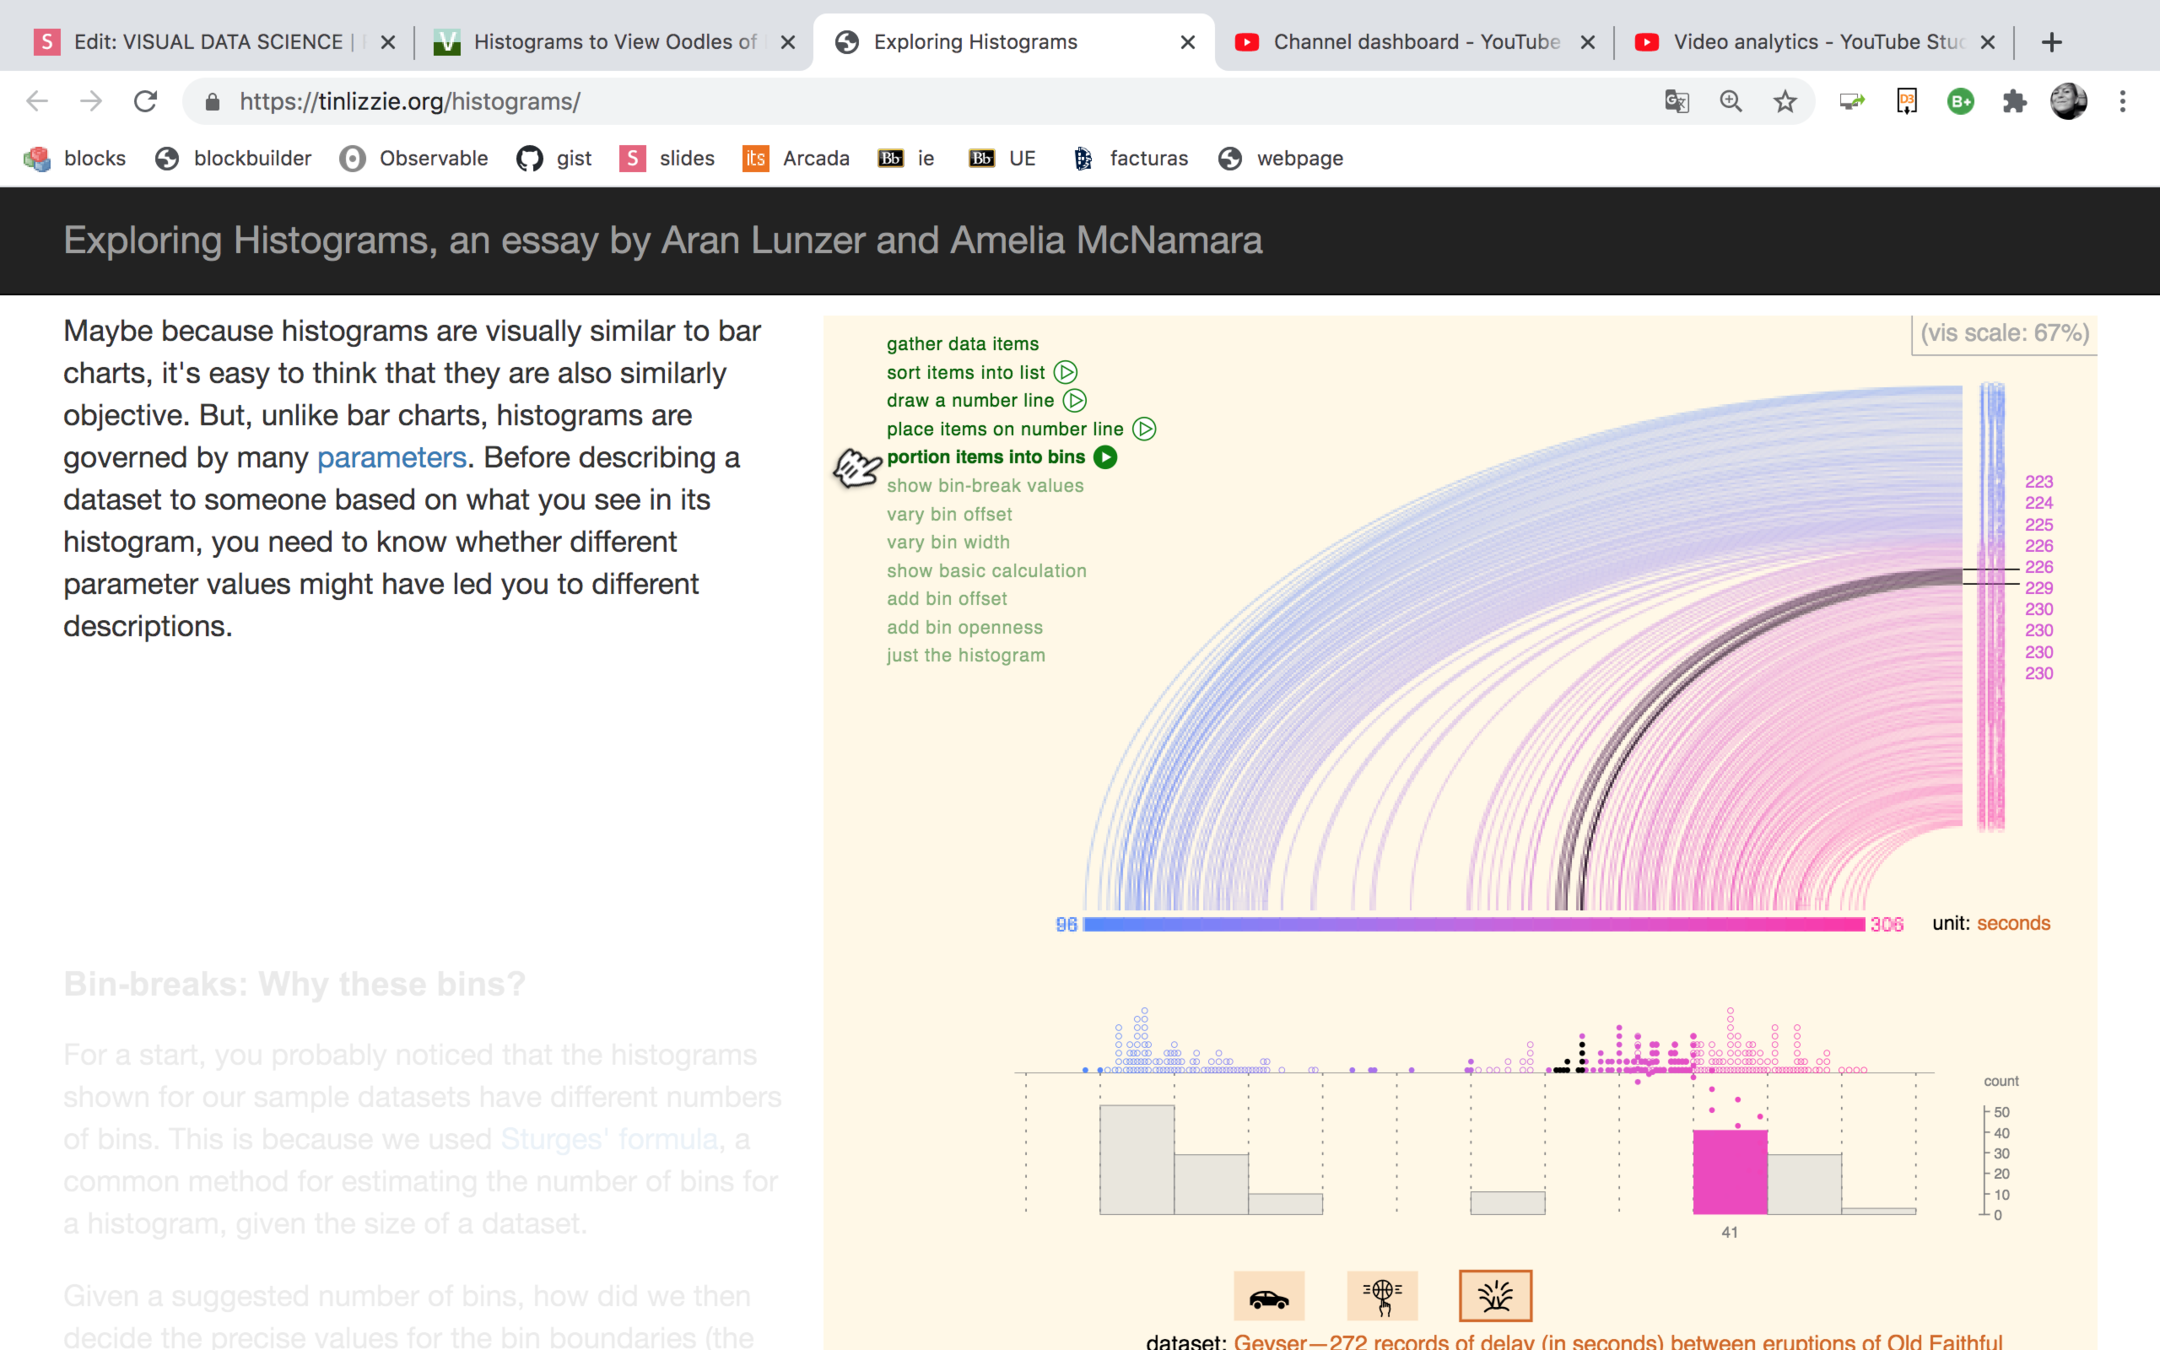2160x1350 pixels.
Task: Click the page zoom magnifier icon
Action: tap(1731, 101)
